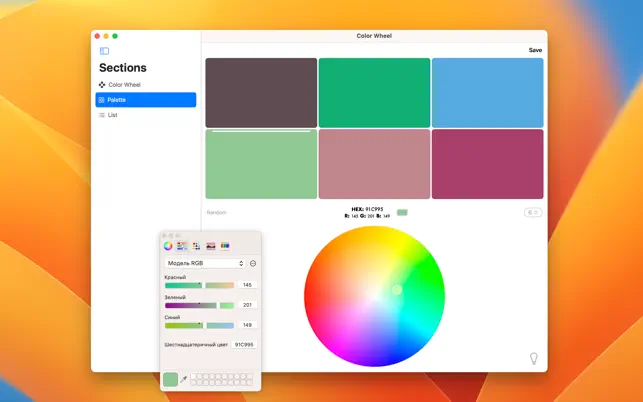
Task: Click the Random button
Action: pos(216,212)
